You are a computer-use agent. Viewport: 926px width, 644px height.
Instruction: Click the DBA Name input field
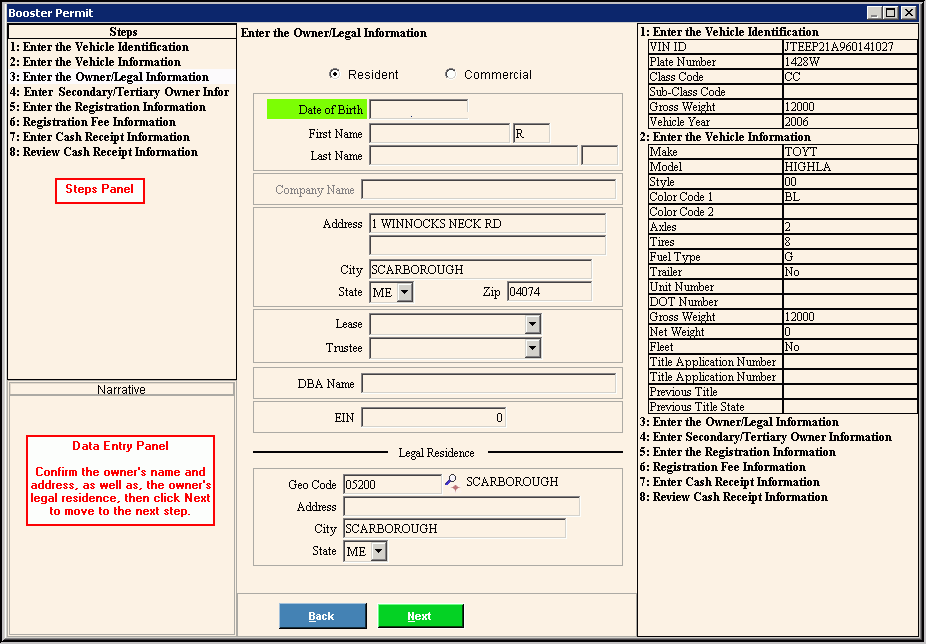coord(488,384)
